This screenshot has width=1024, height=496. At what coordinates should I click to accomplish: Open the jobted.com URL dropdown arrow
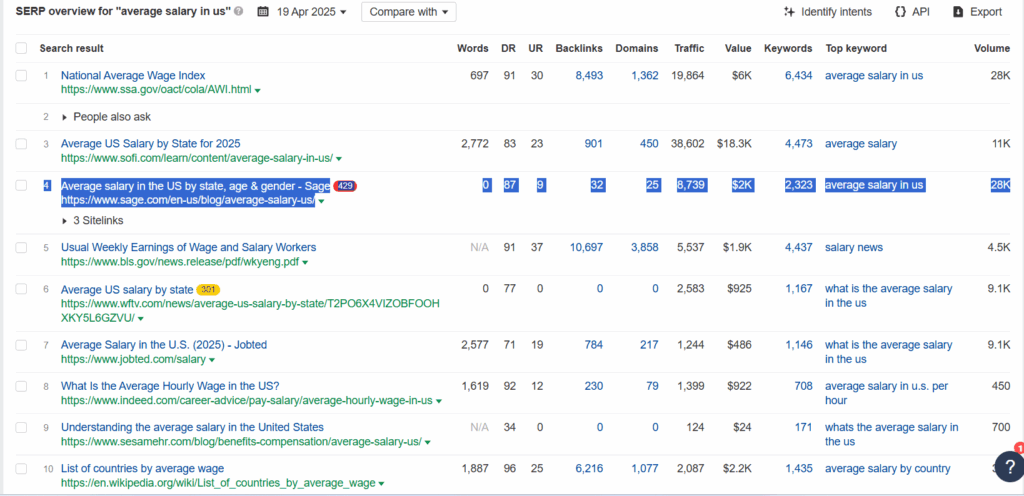(212, 360)
